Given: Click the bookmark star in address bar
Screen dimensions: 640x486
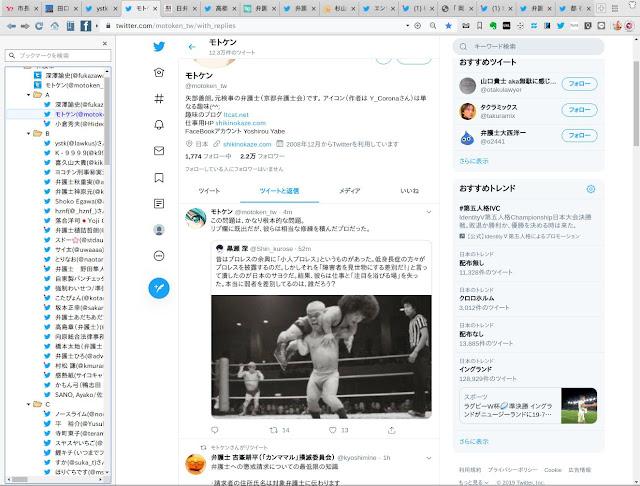Looking at the screenshot, I should [448, 26].
